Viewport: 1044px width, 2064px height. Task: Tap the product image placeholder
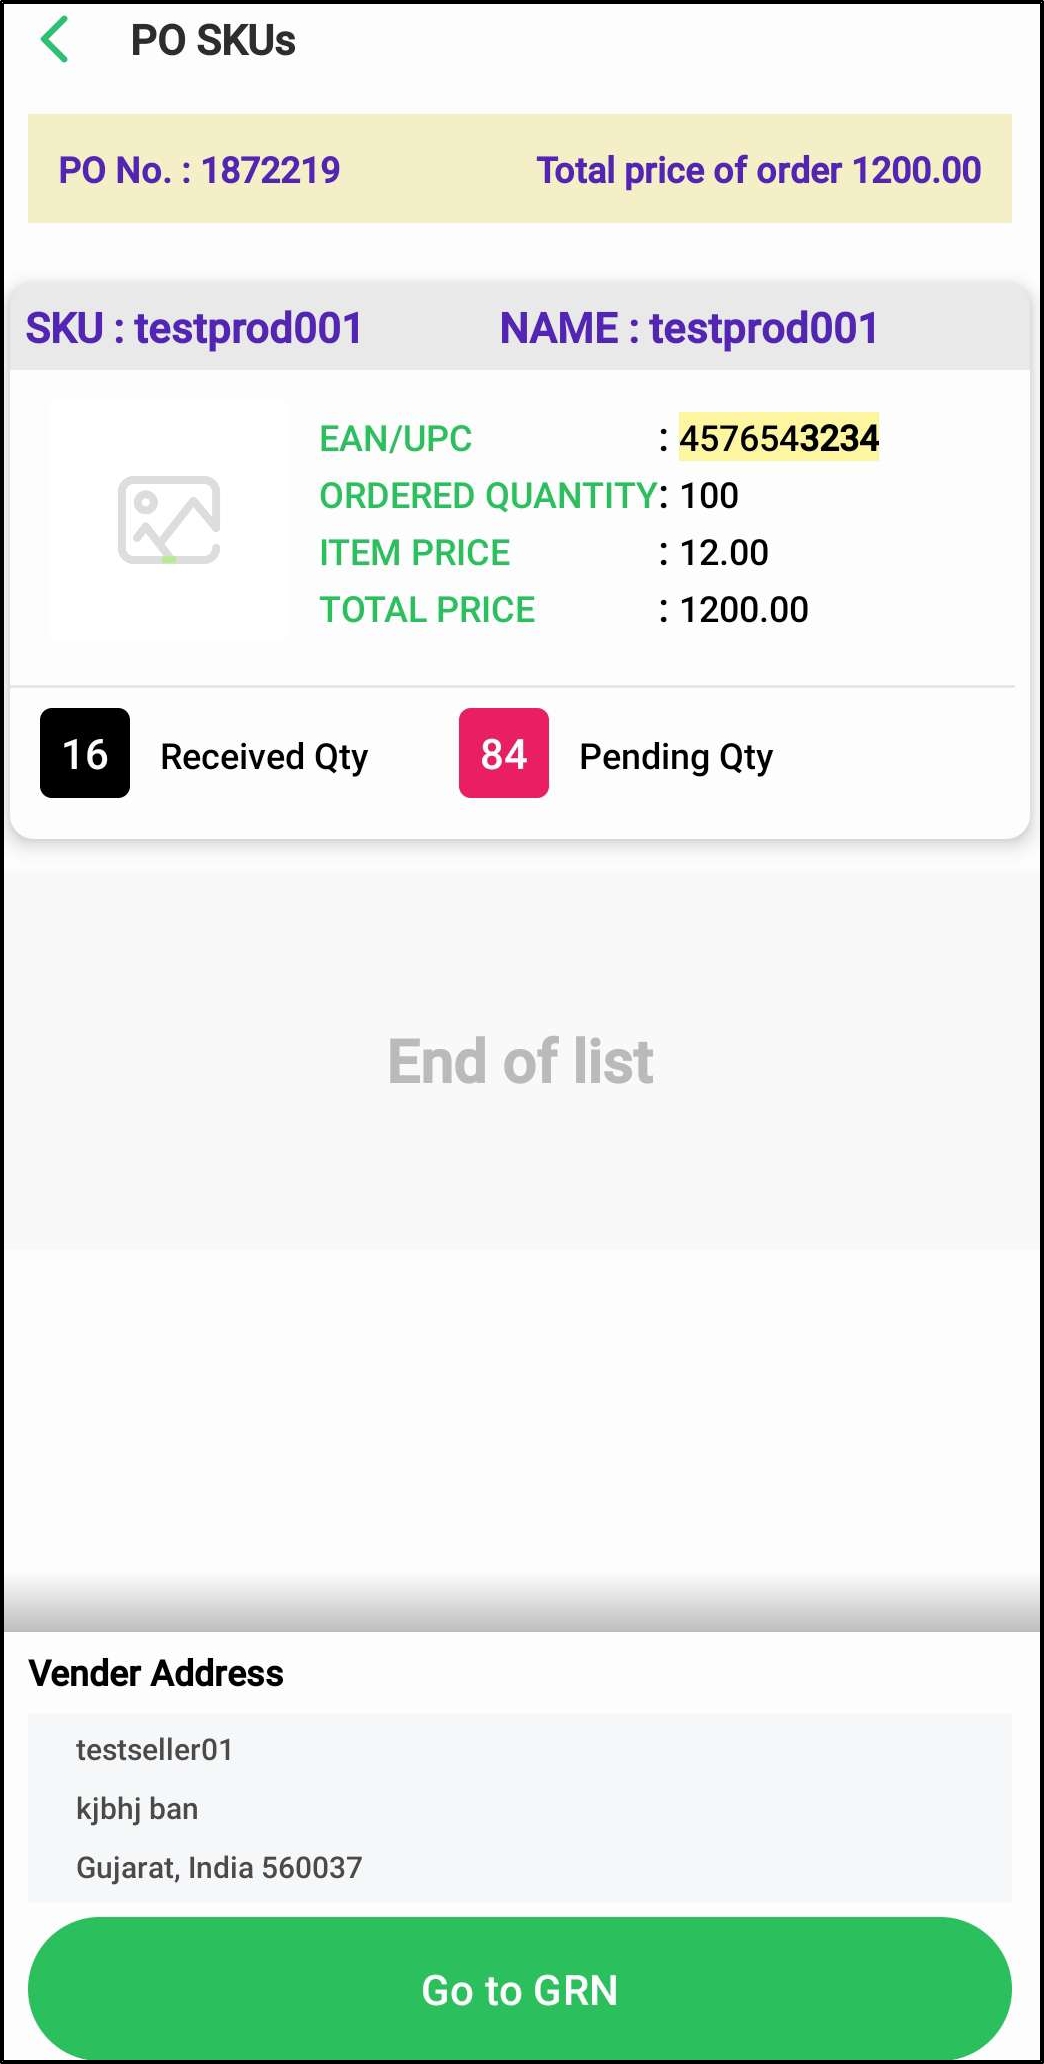[168, 520]
